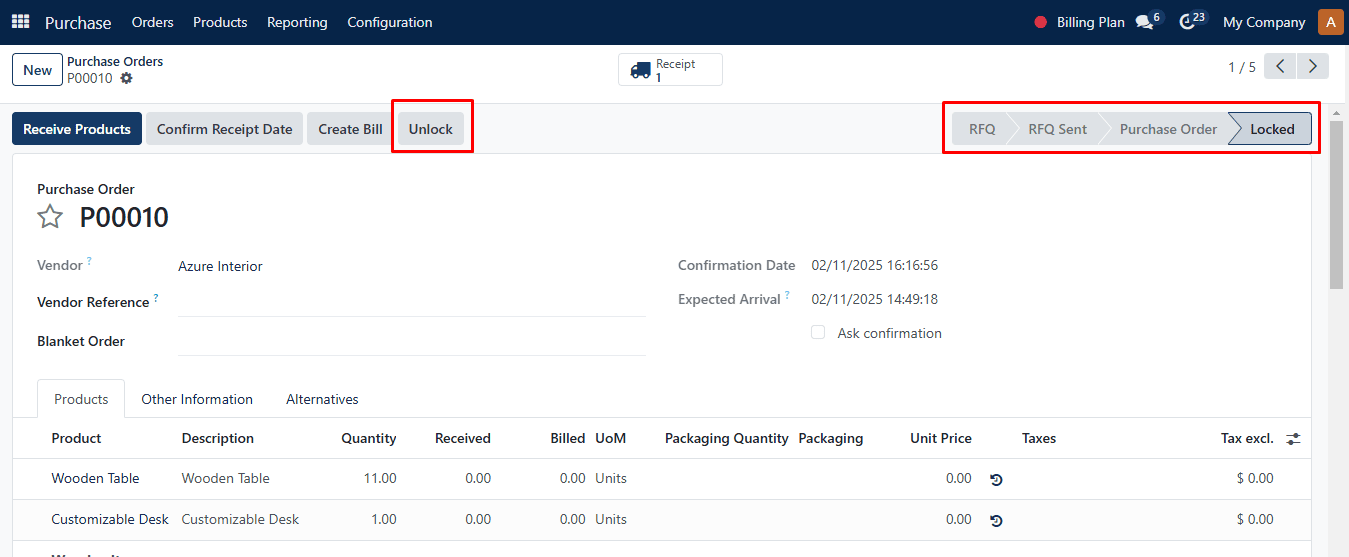1349x557 pixels.
Task: Click the Purchase app title
Action: (x=78, y=22)
